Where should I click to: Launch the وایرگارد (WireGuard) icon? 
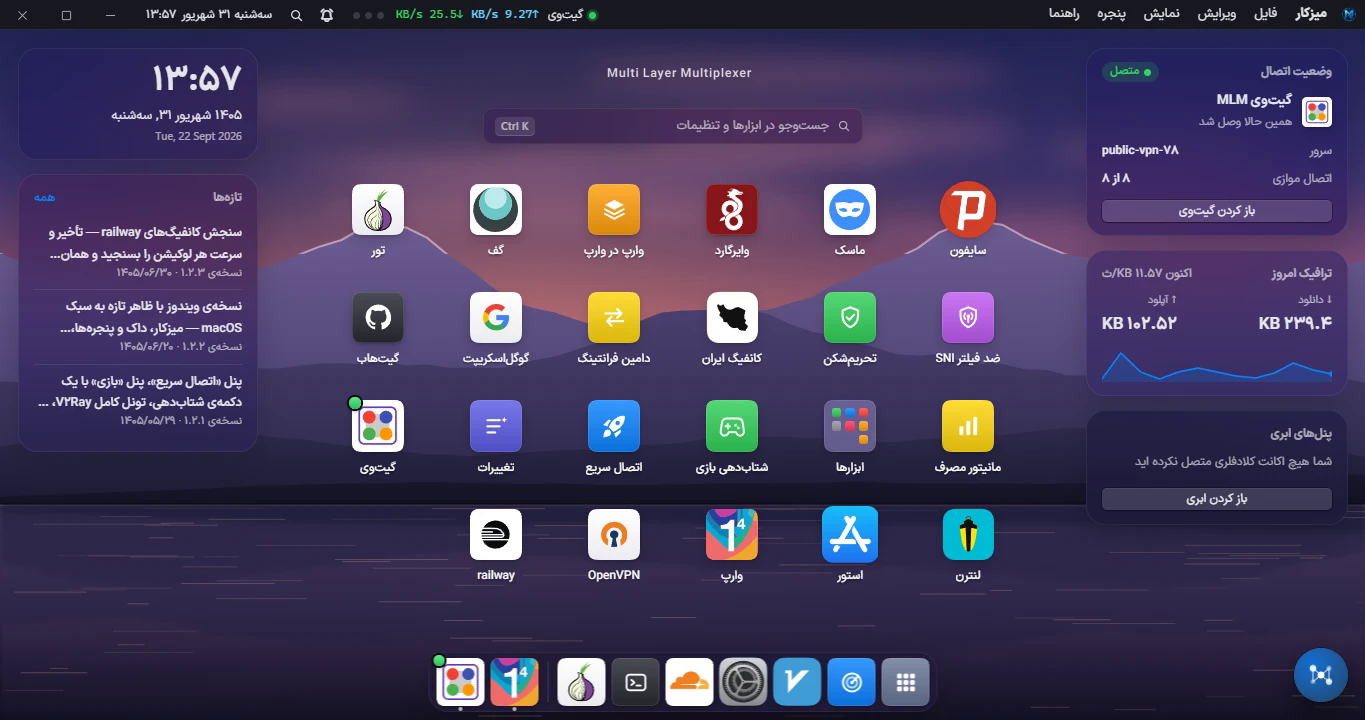tap(732, 210)
